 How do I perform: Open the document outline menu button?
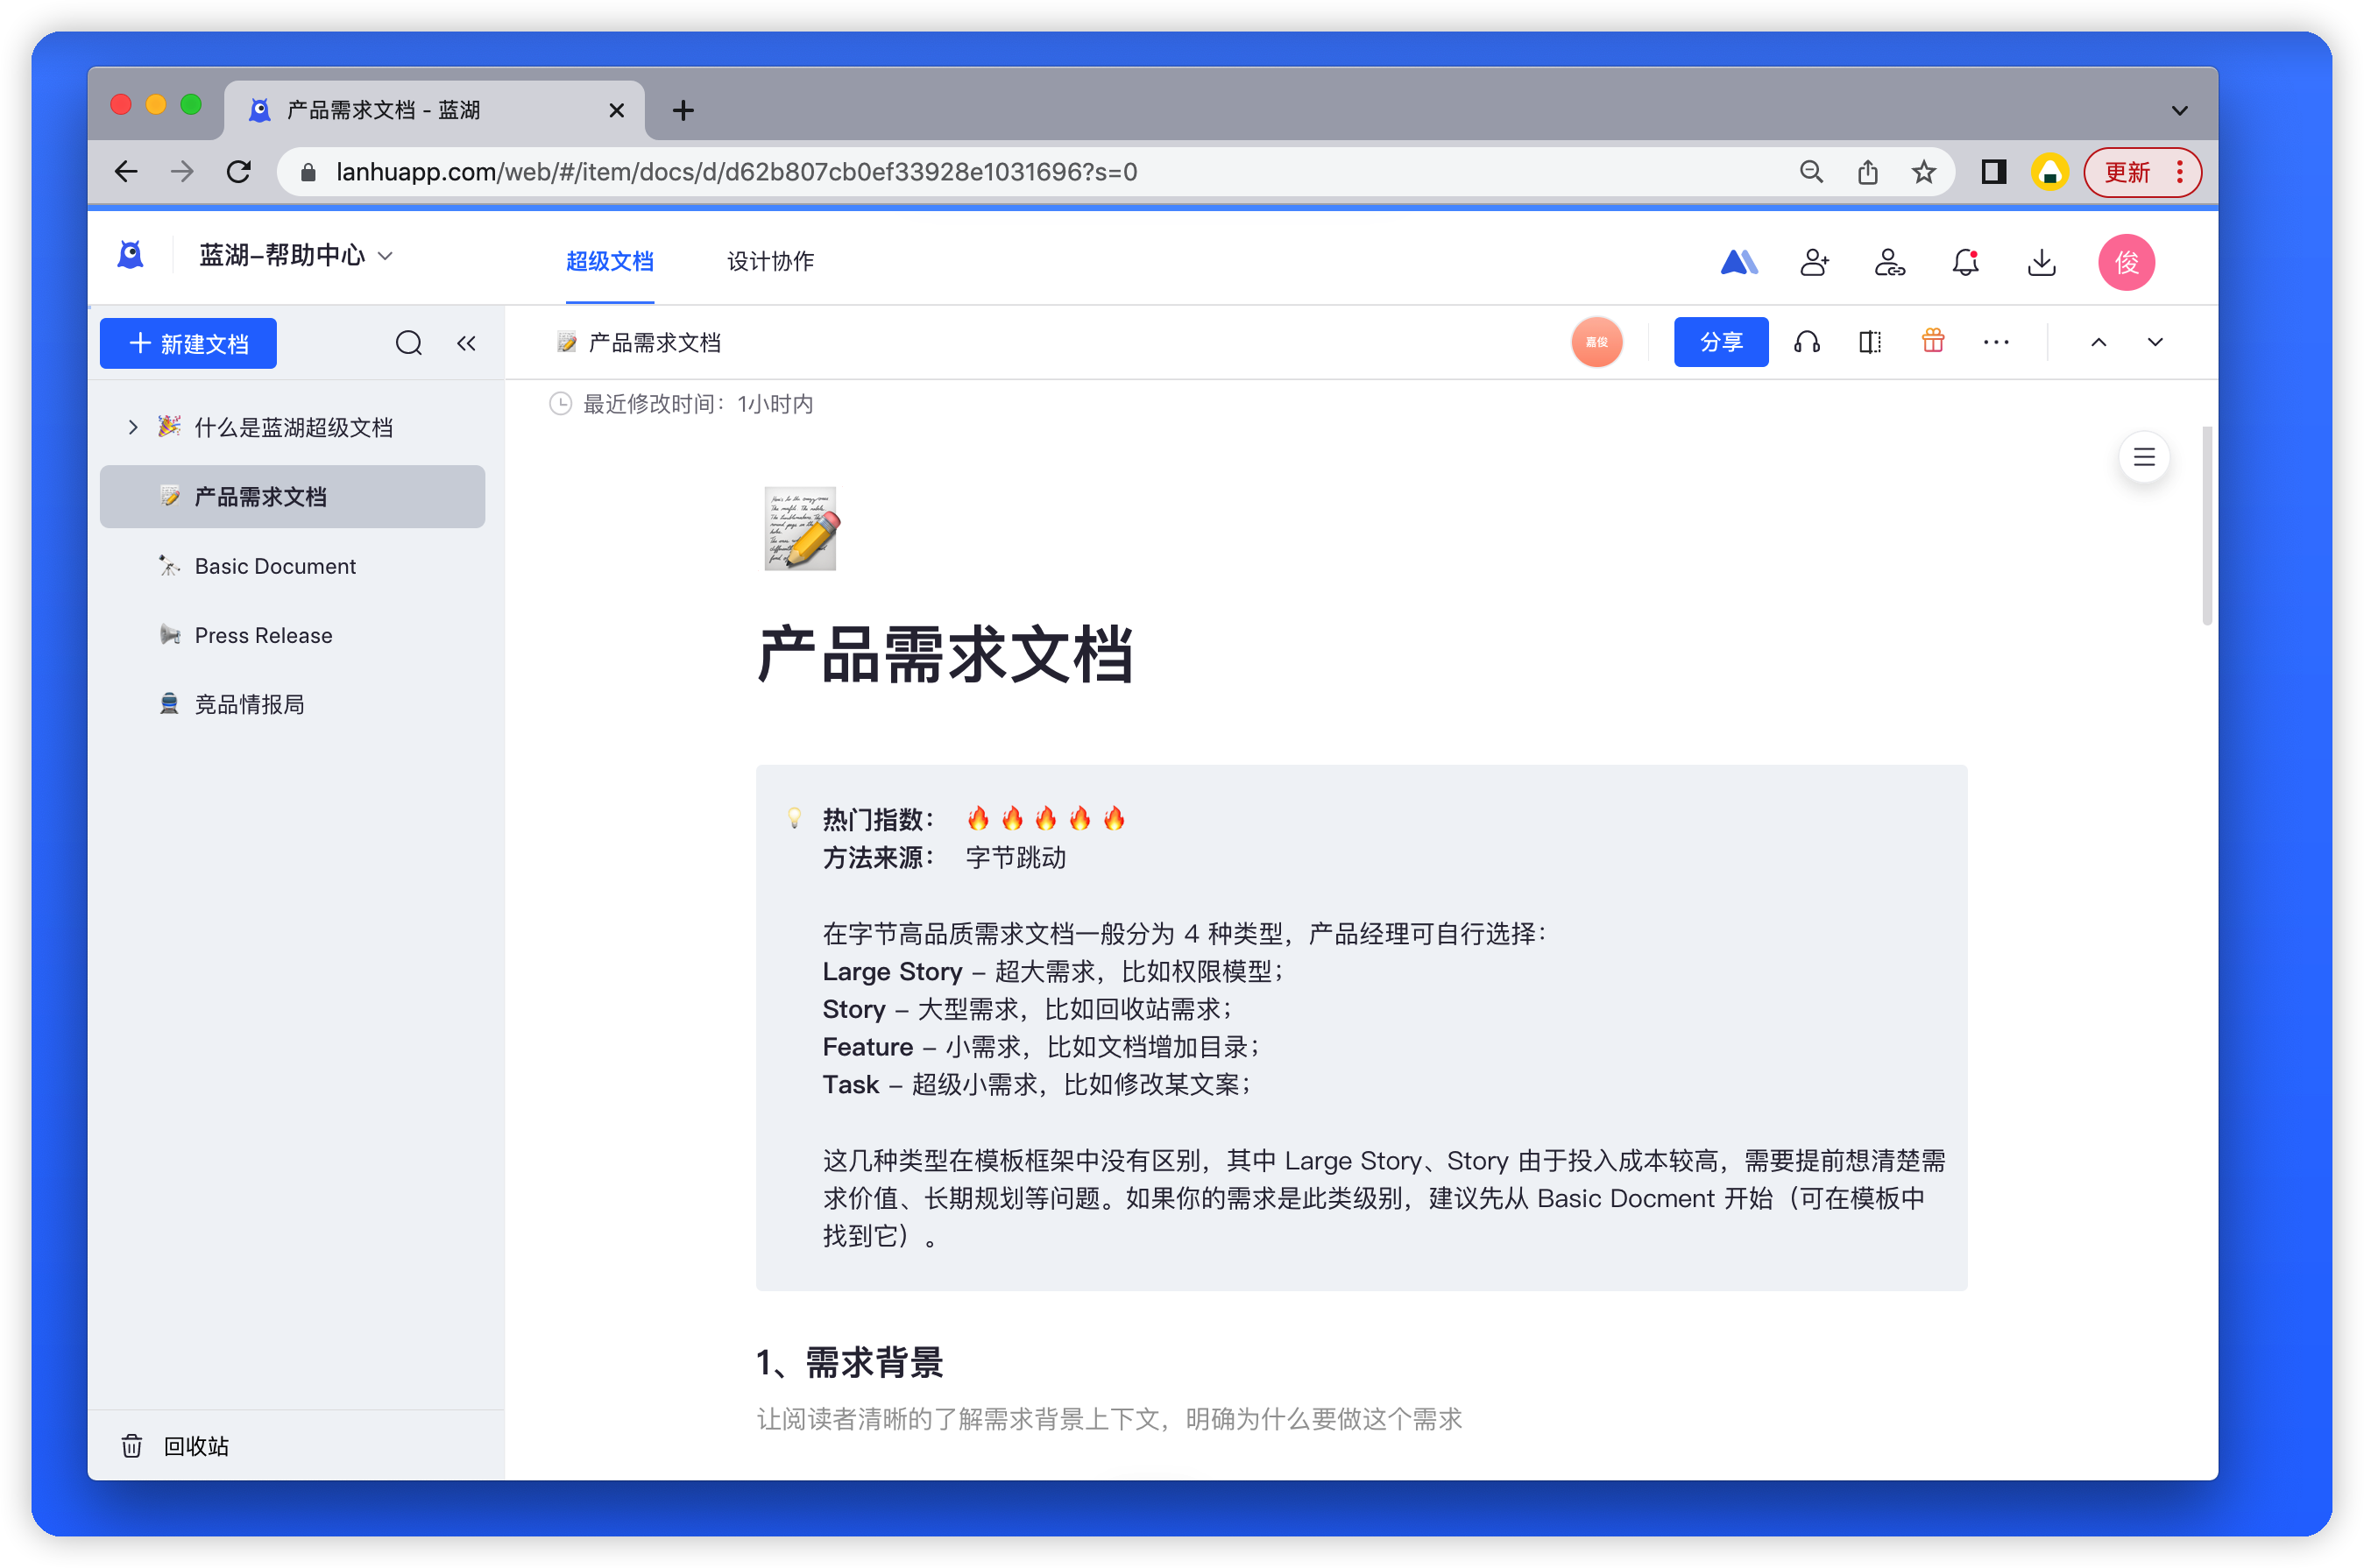click(2143, 457)
